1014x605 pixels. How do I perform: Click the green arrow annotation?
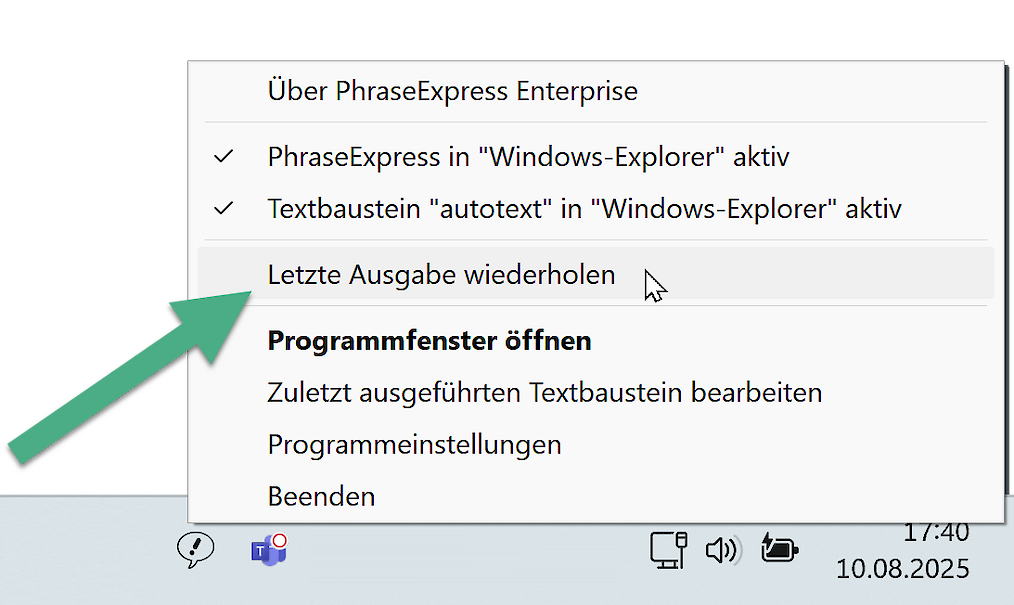pyautogui.click(x=129, y=378)
